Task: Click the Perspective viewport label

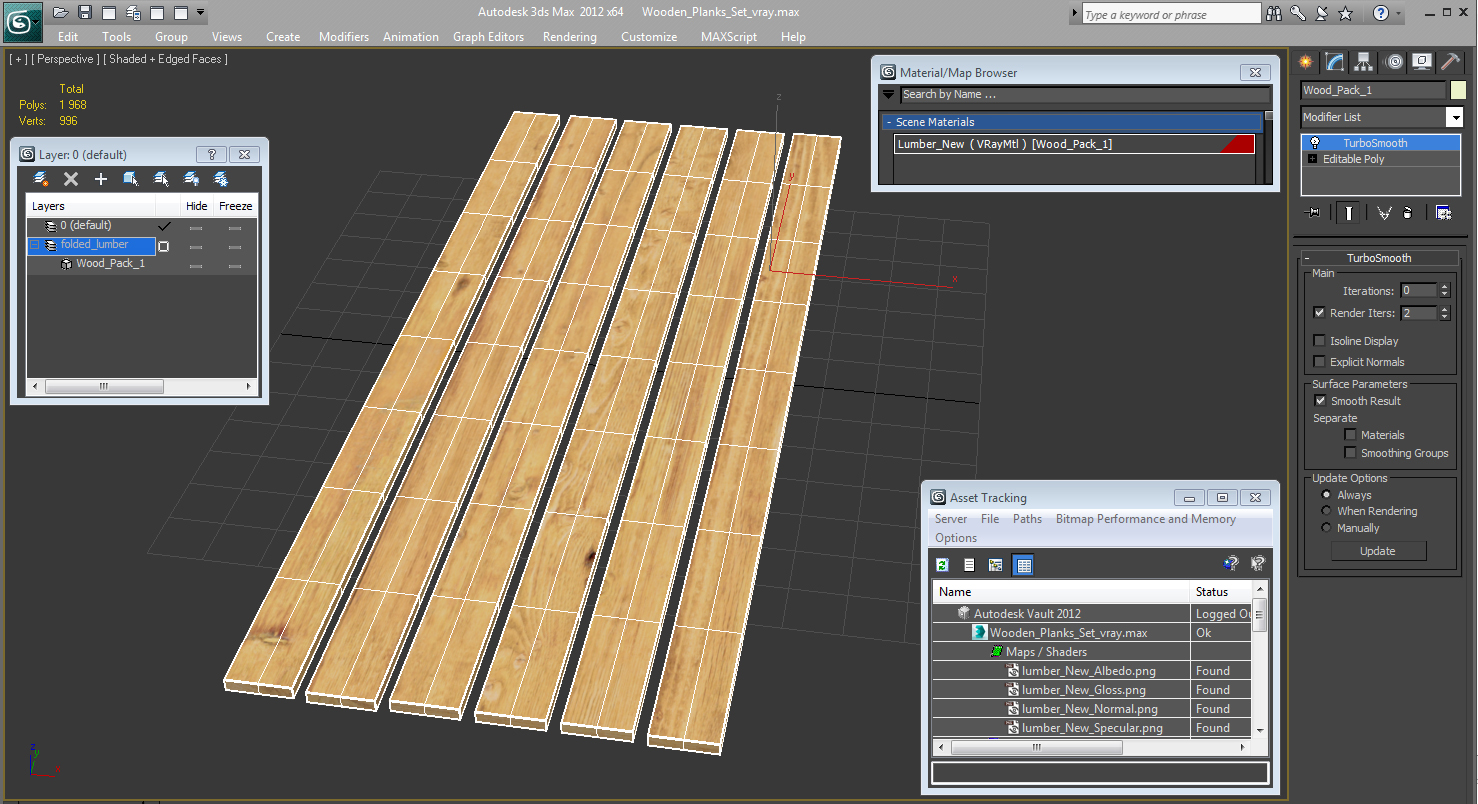Action: tap(65, 59)
